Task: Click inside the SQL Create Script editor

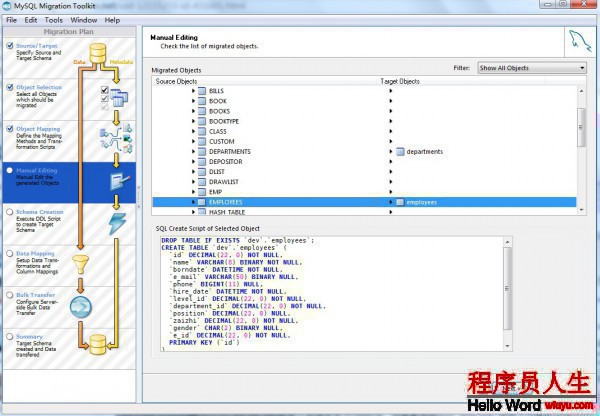Action: [331, 294]
